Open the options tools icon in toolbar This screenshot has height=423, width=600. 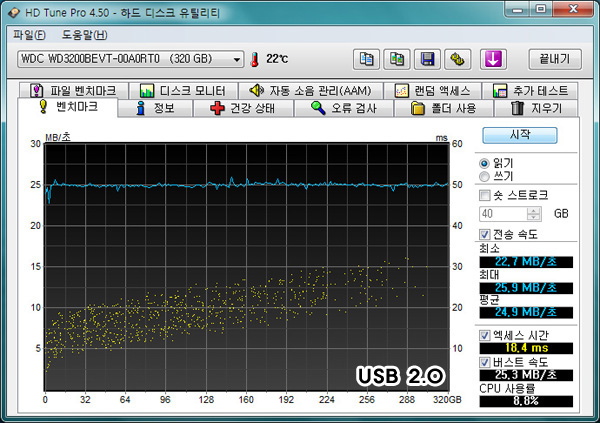coord(458,59)
